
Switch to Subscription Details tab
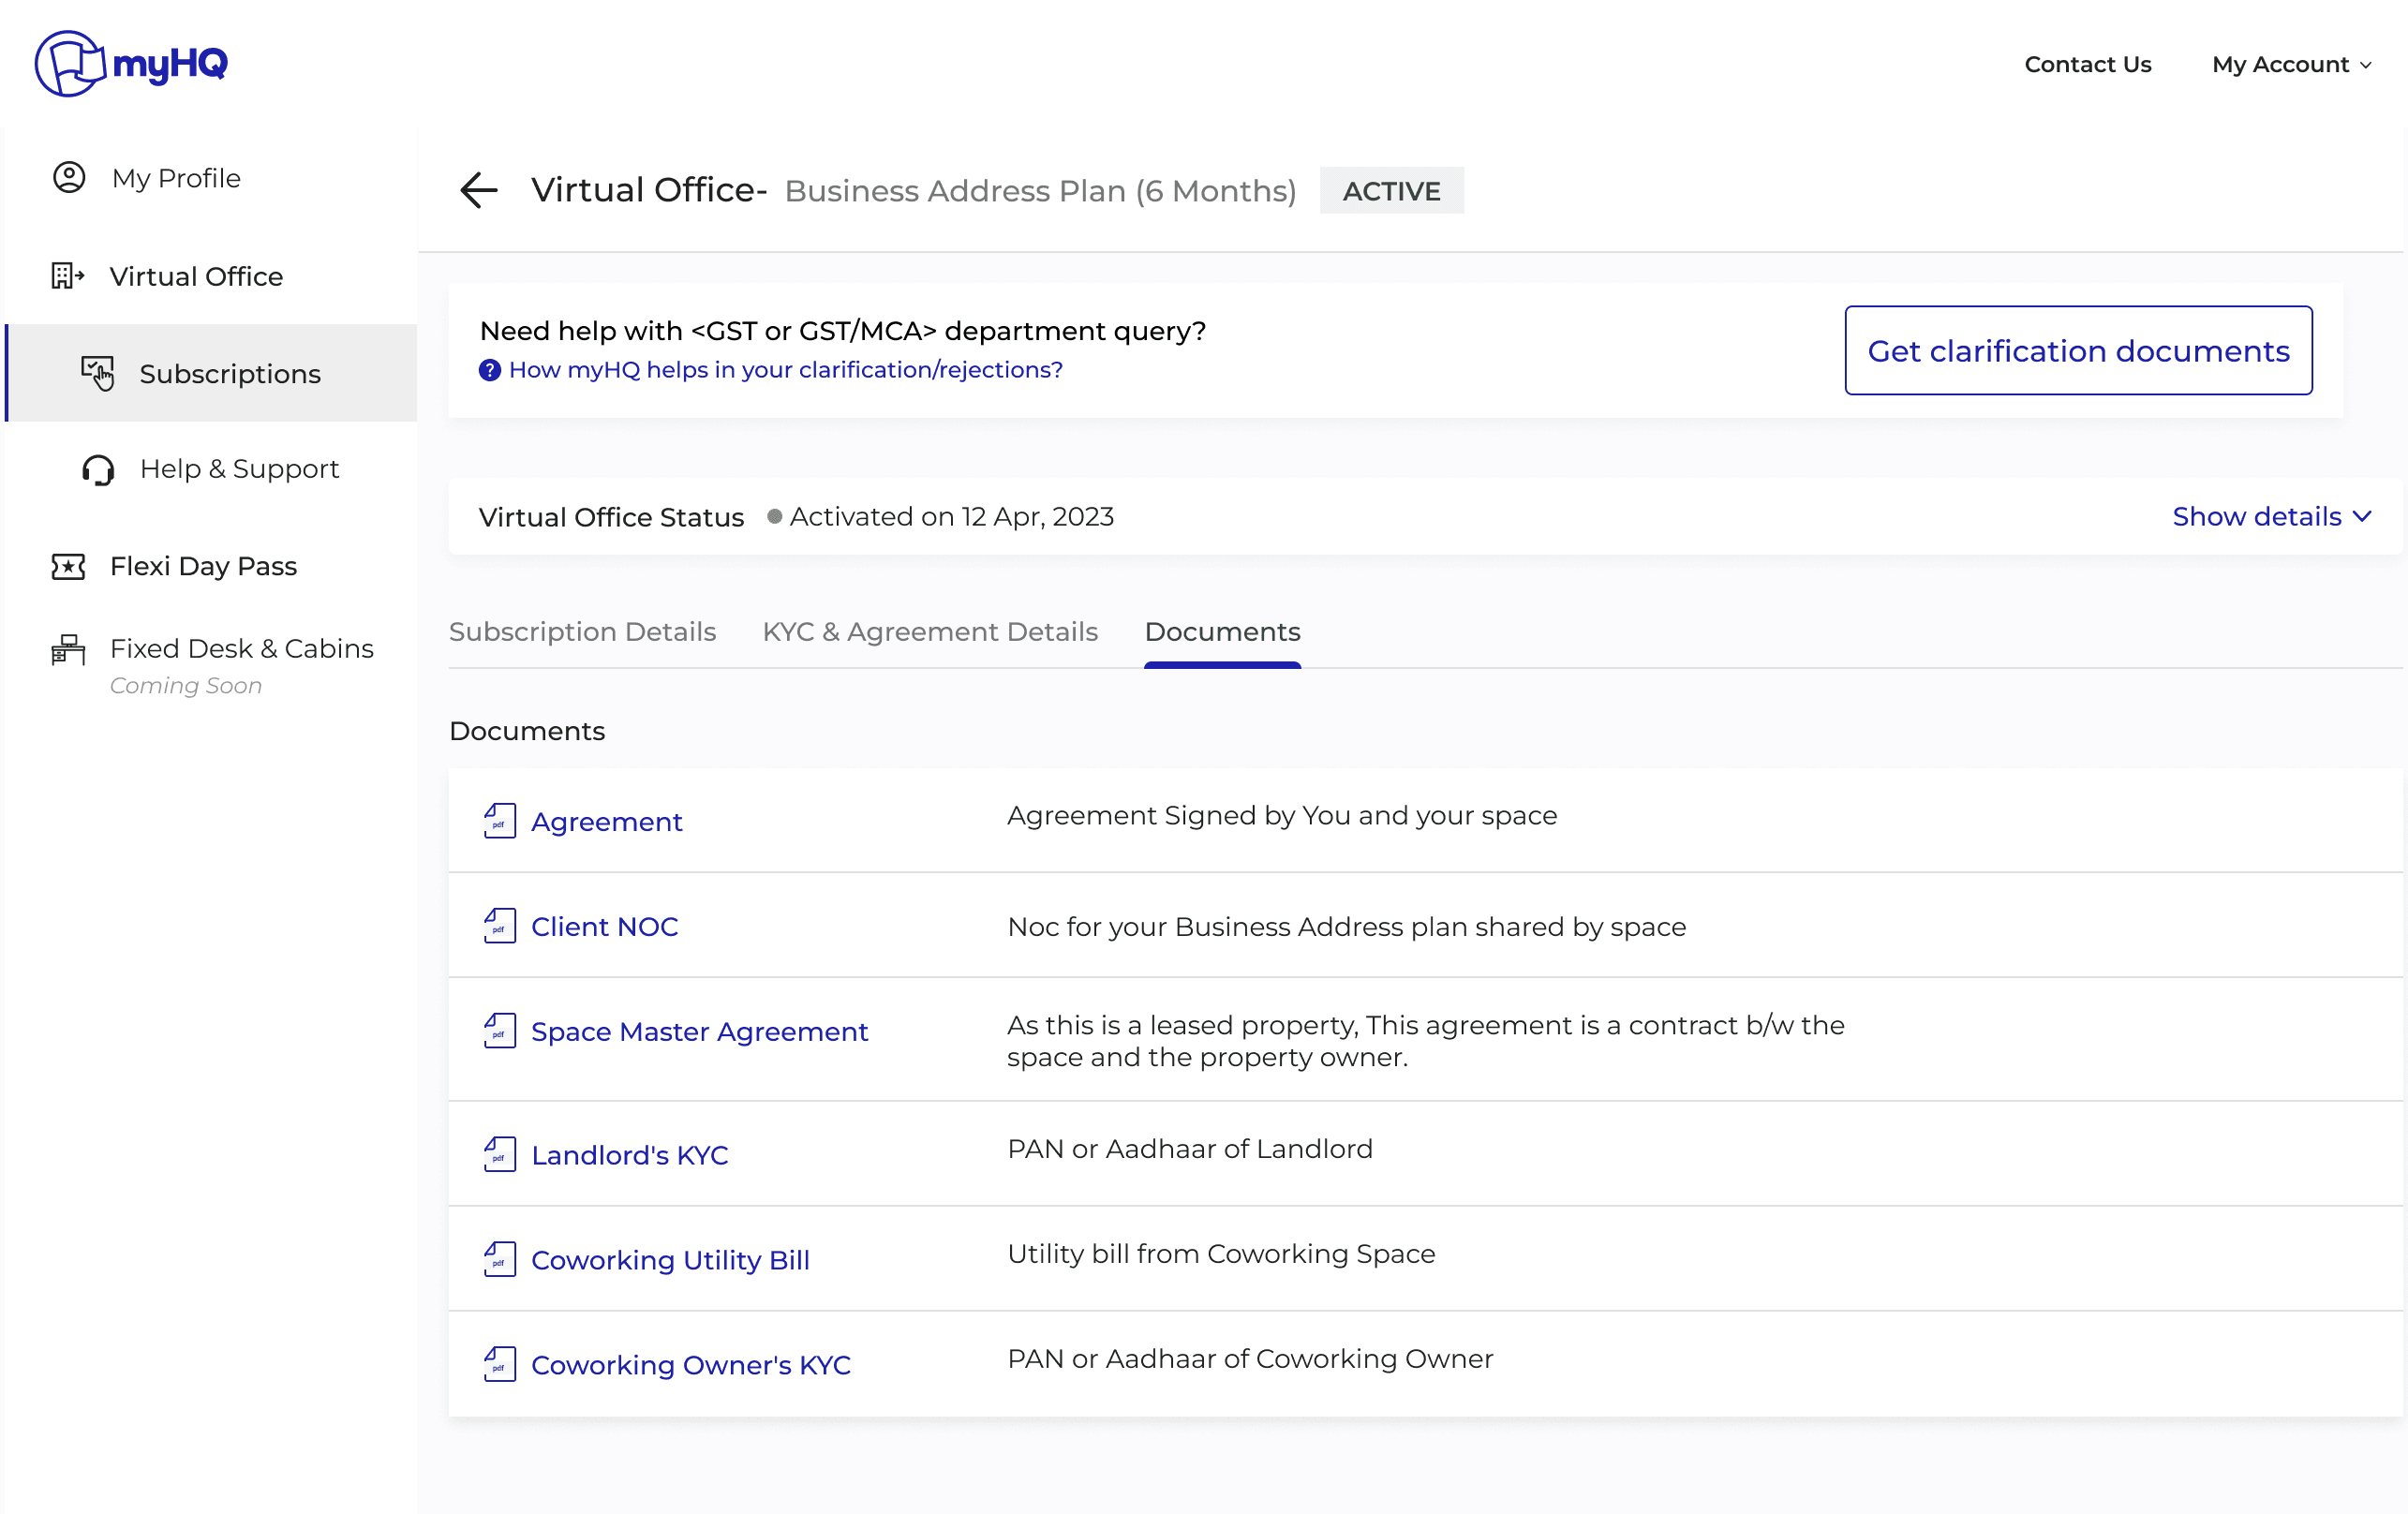[582, 632]
